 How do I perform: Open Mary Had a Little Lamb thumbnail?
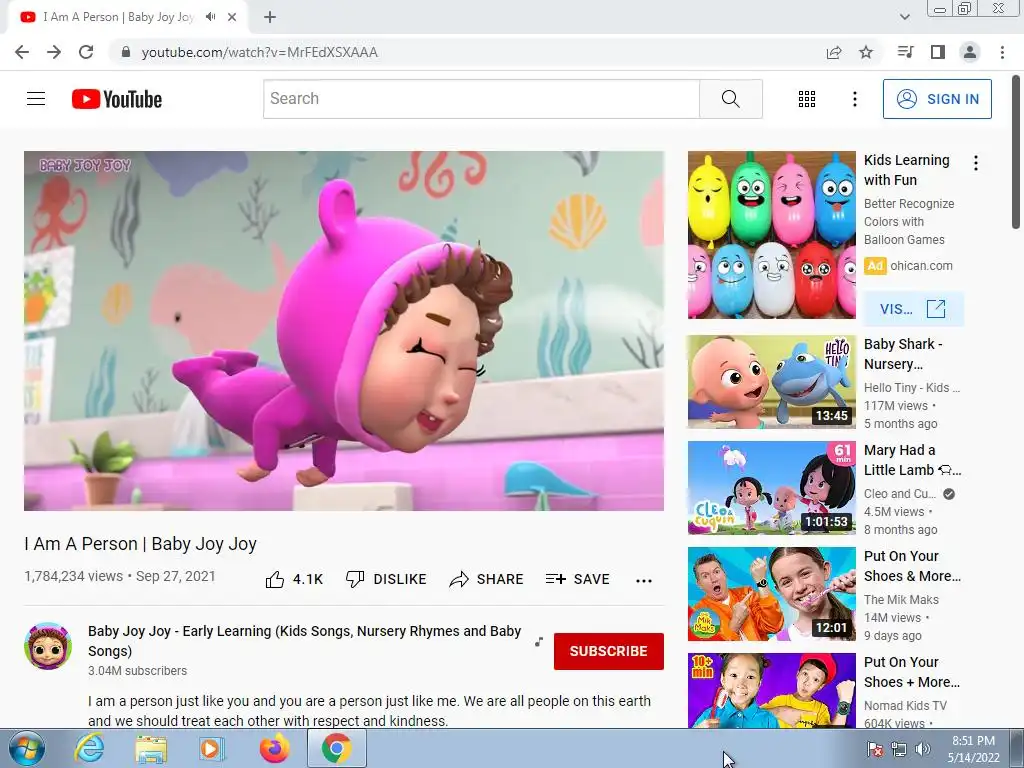(x=771, y=488)
